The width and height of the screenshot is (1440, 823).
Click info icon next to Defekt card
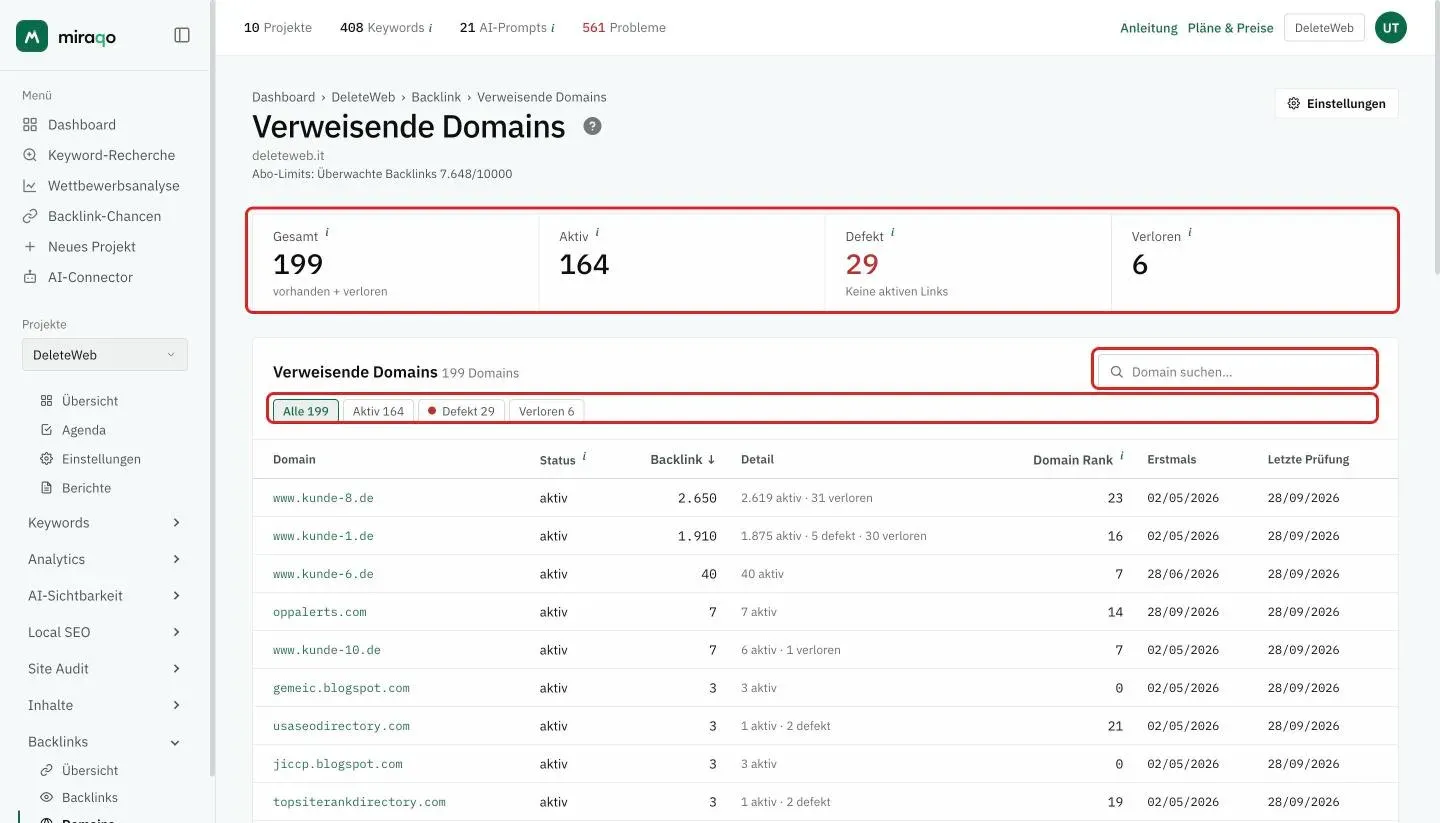coord(893,232)
